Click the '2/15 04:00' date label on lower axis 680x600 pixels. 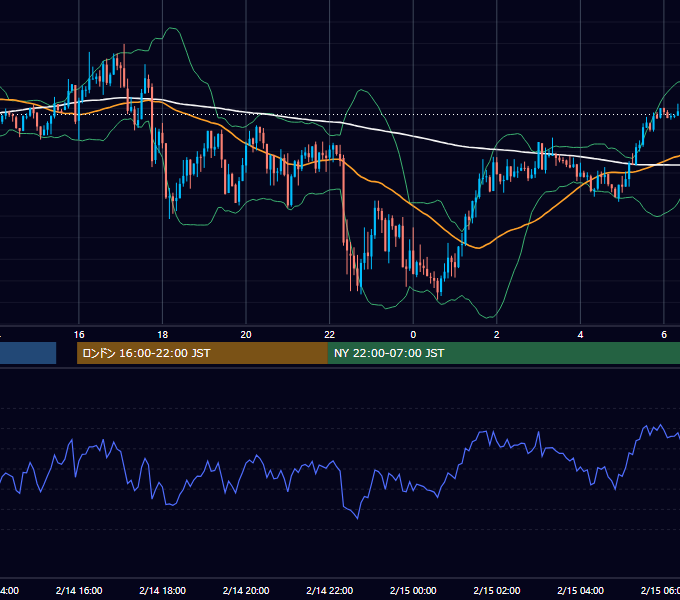click(580, 590)
